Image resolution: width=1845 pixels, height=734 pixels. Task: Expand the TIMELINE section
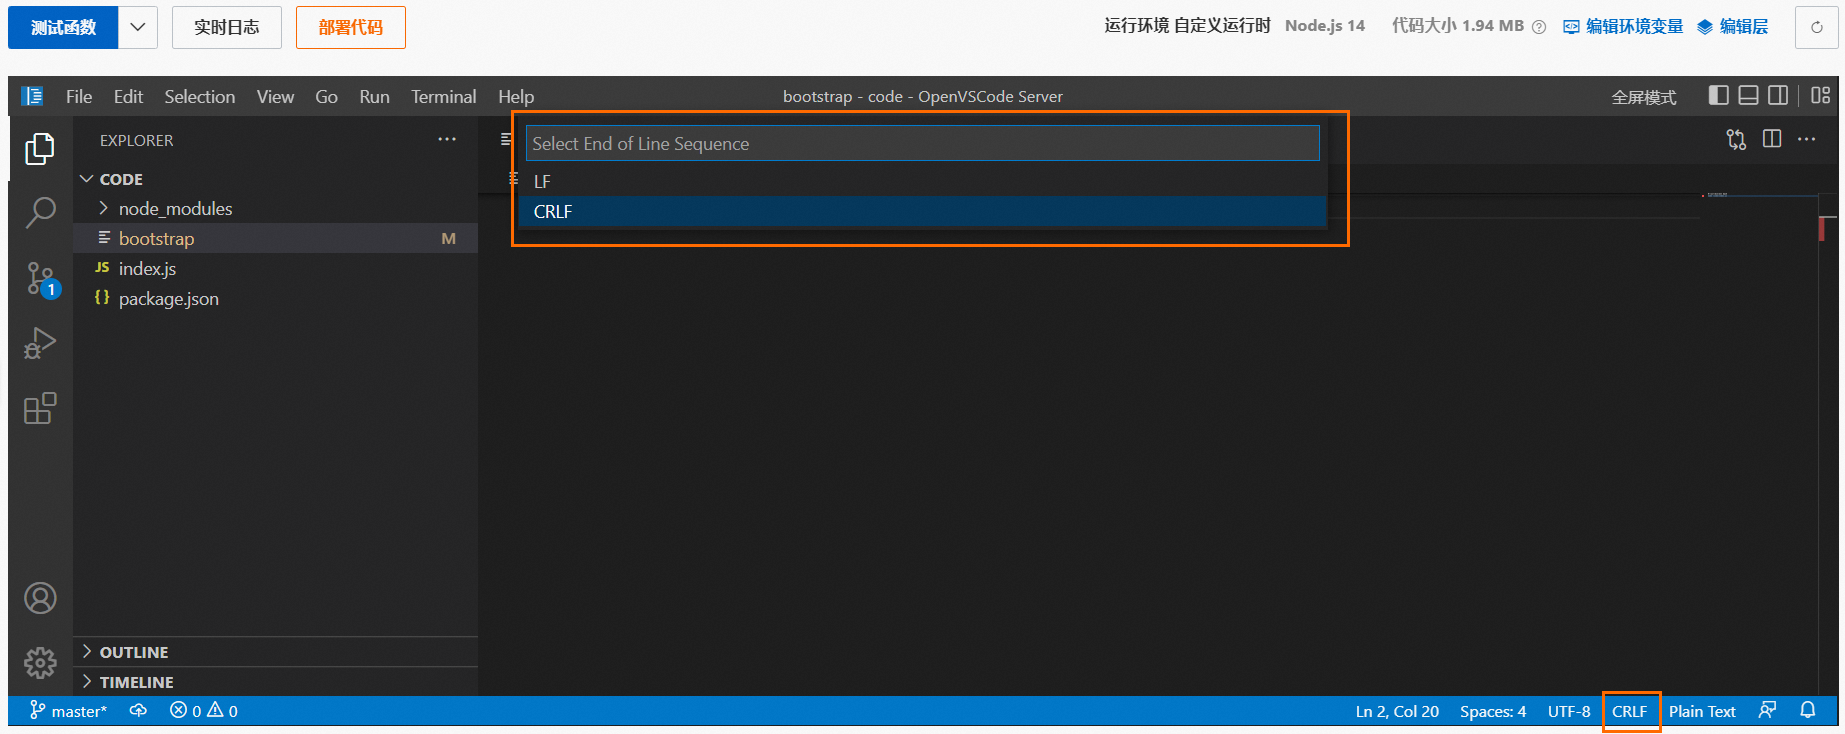[275, 682]
